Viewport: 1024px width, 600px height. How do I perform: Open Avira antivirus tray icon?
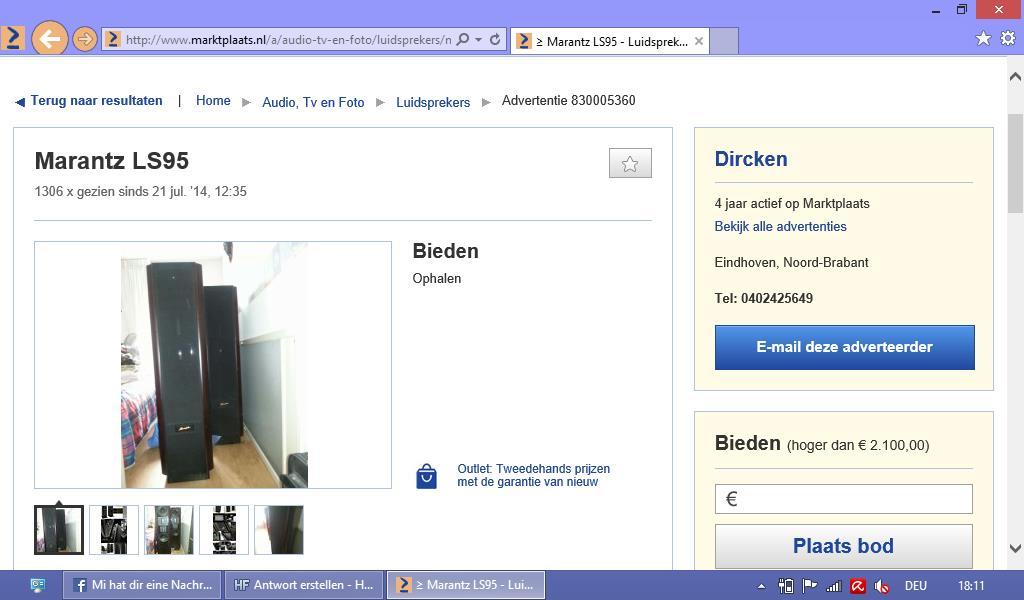point(857,586)
